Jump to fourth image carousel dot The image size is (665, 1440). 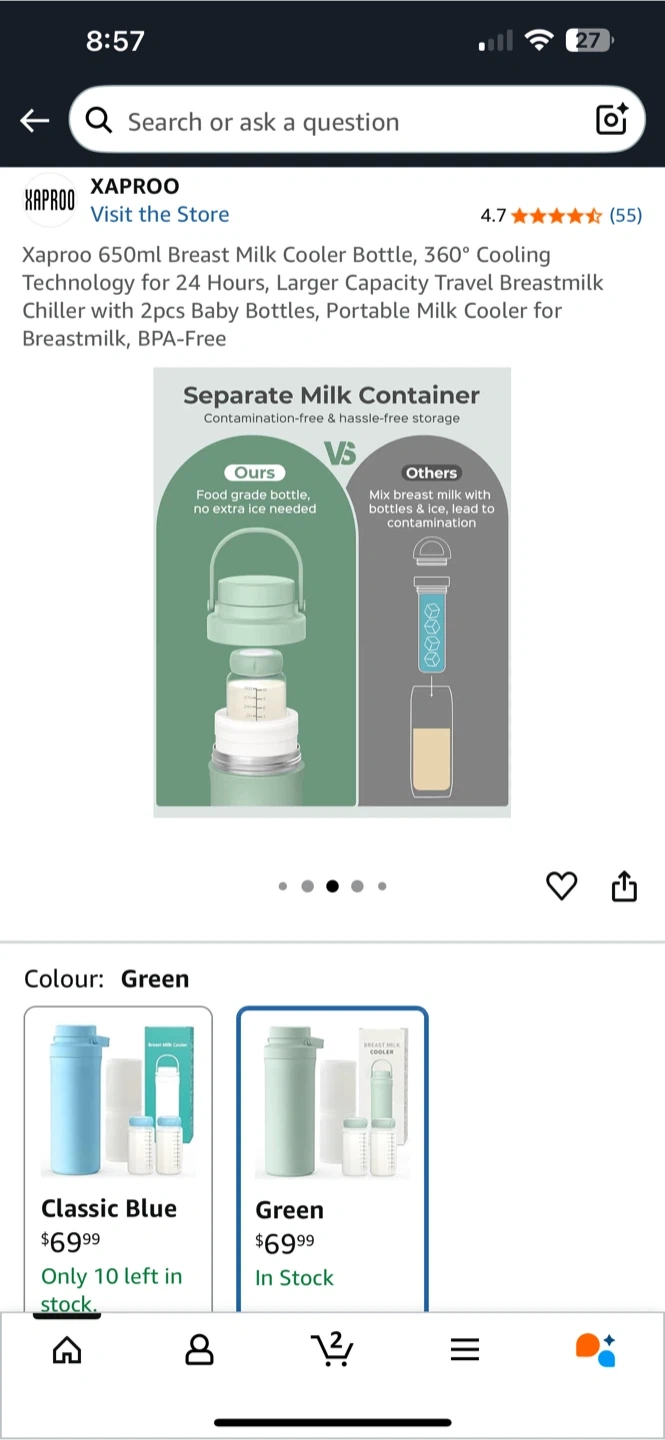click(357, 886)
